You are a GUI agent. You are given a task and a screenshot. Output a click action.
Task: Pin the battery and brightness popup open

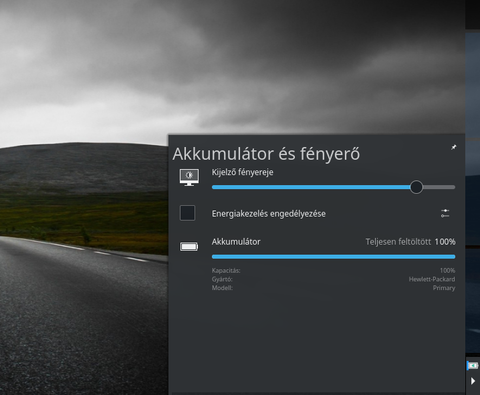click(454, 147)
